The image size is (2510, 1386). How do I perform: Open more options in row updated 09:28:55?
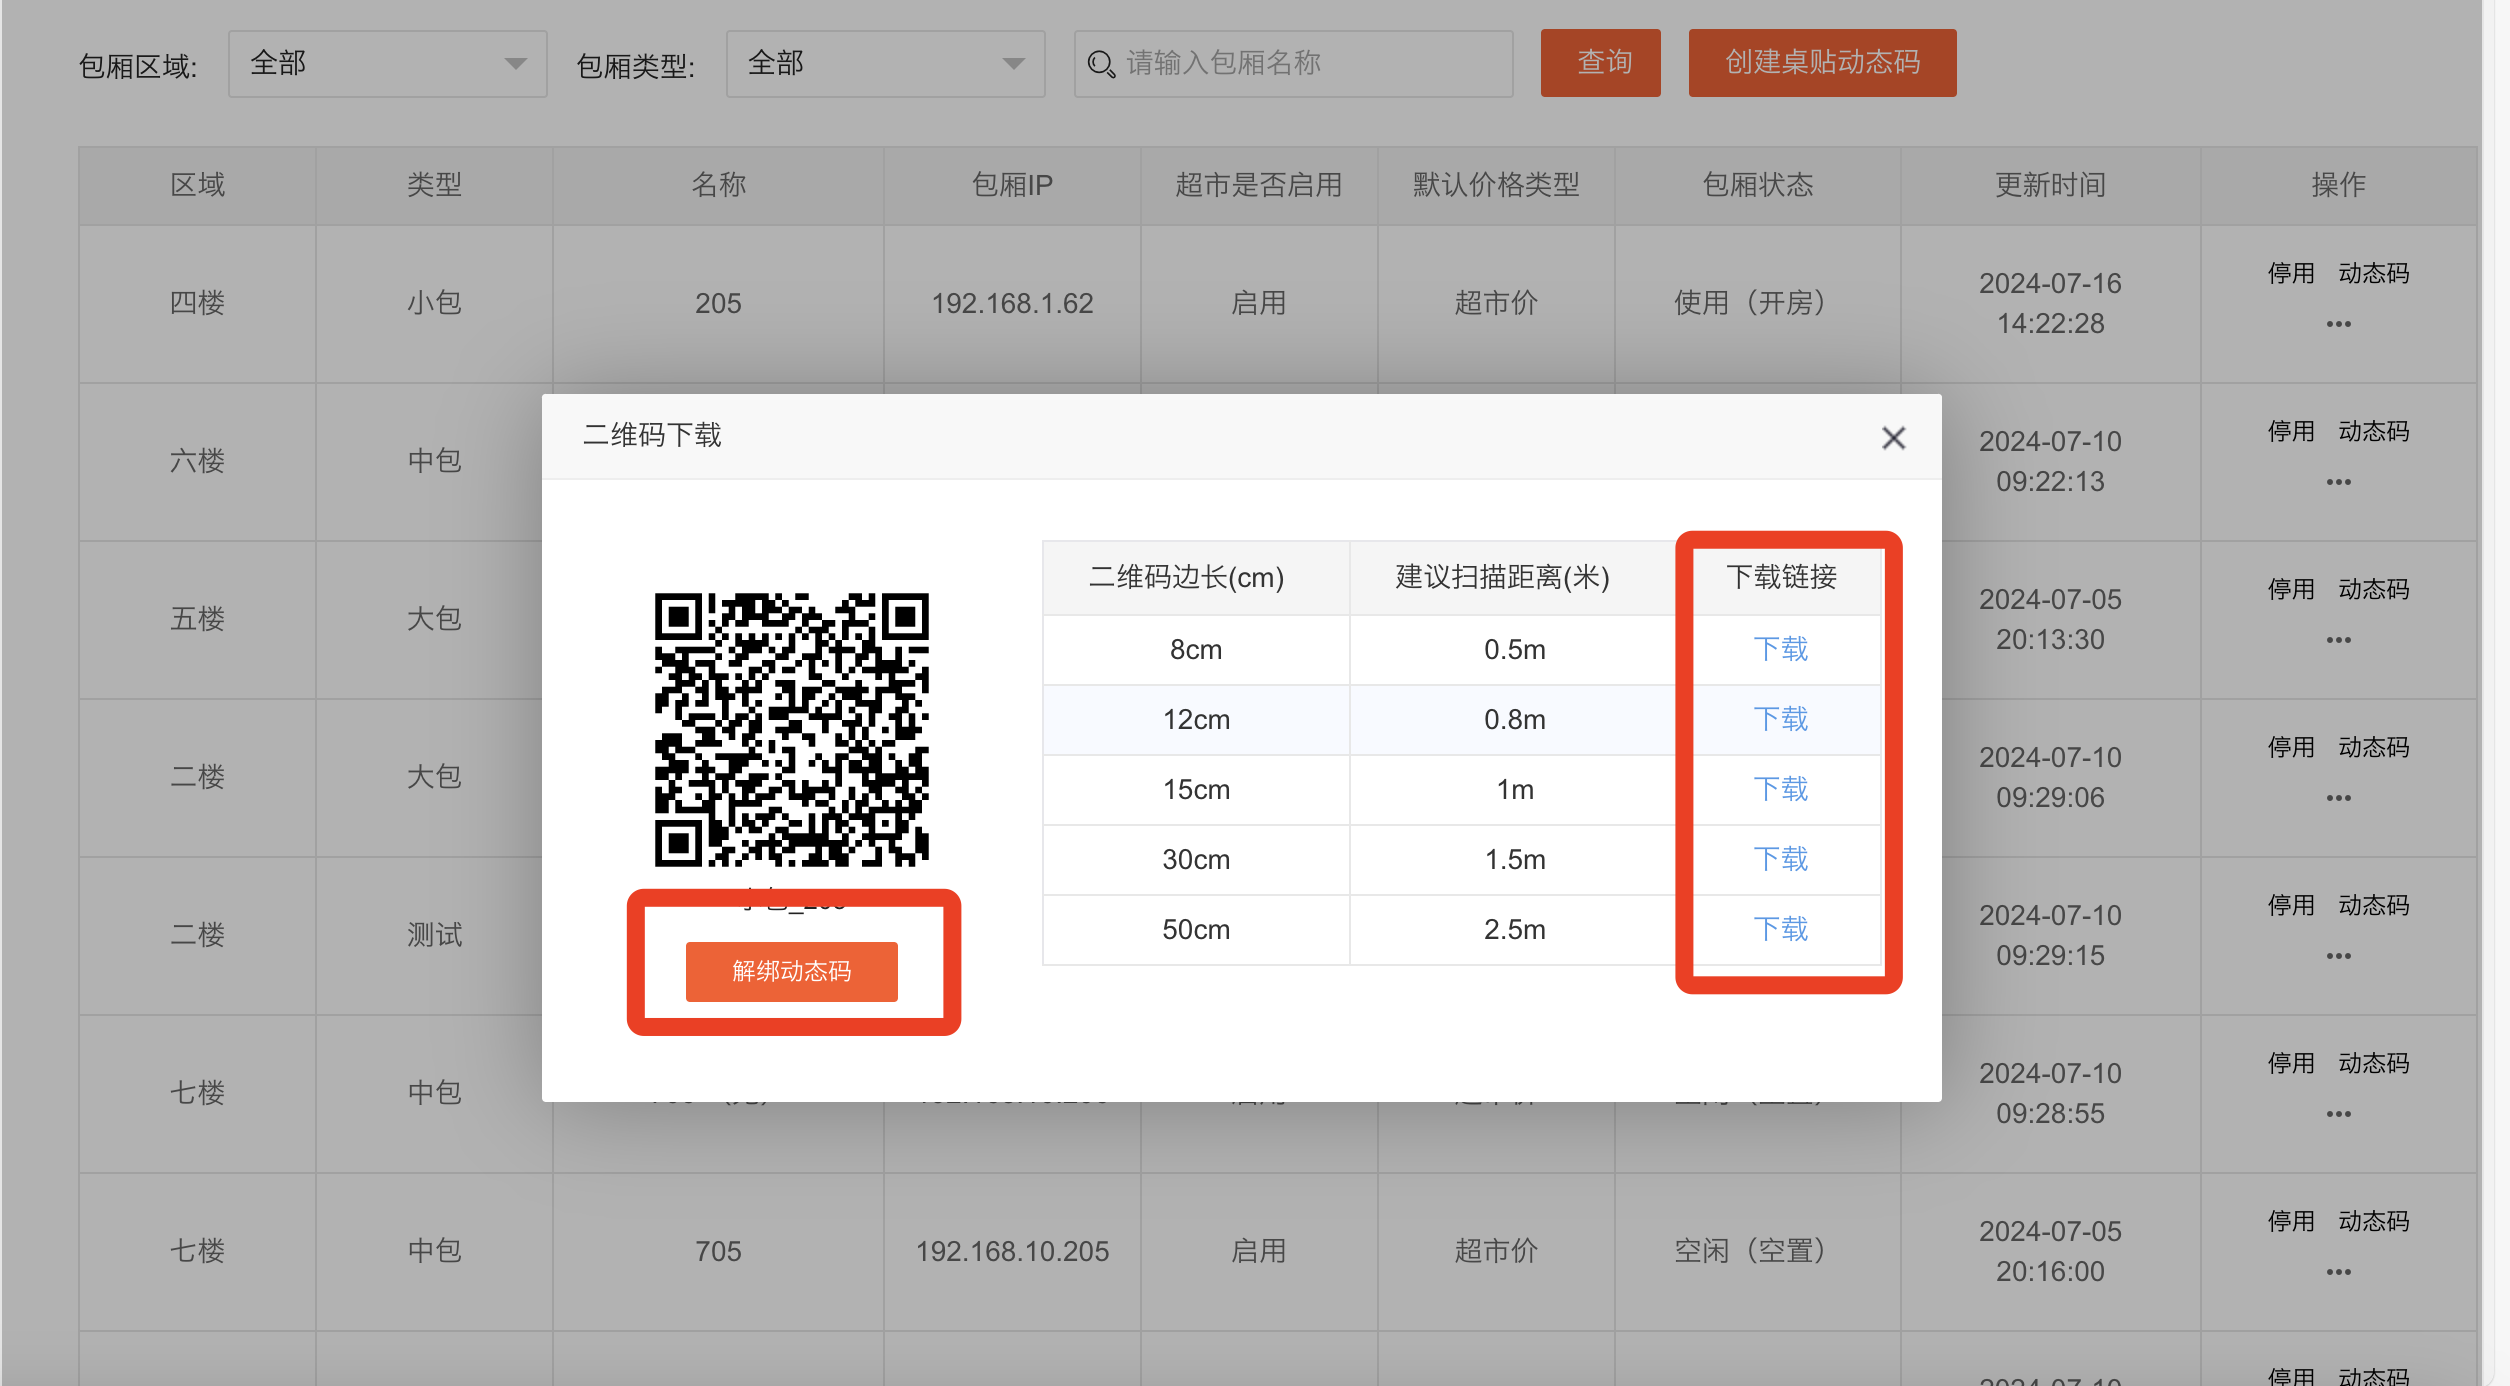click(2338, 1114)
